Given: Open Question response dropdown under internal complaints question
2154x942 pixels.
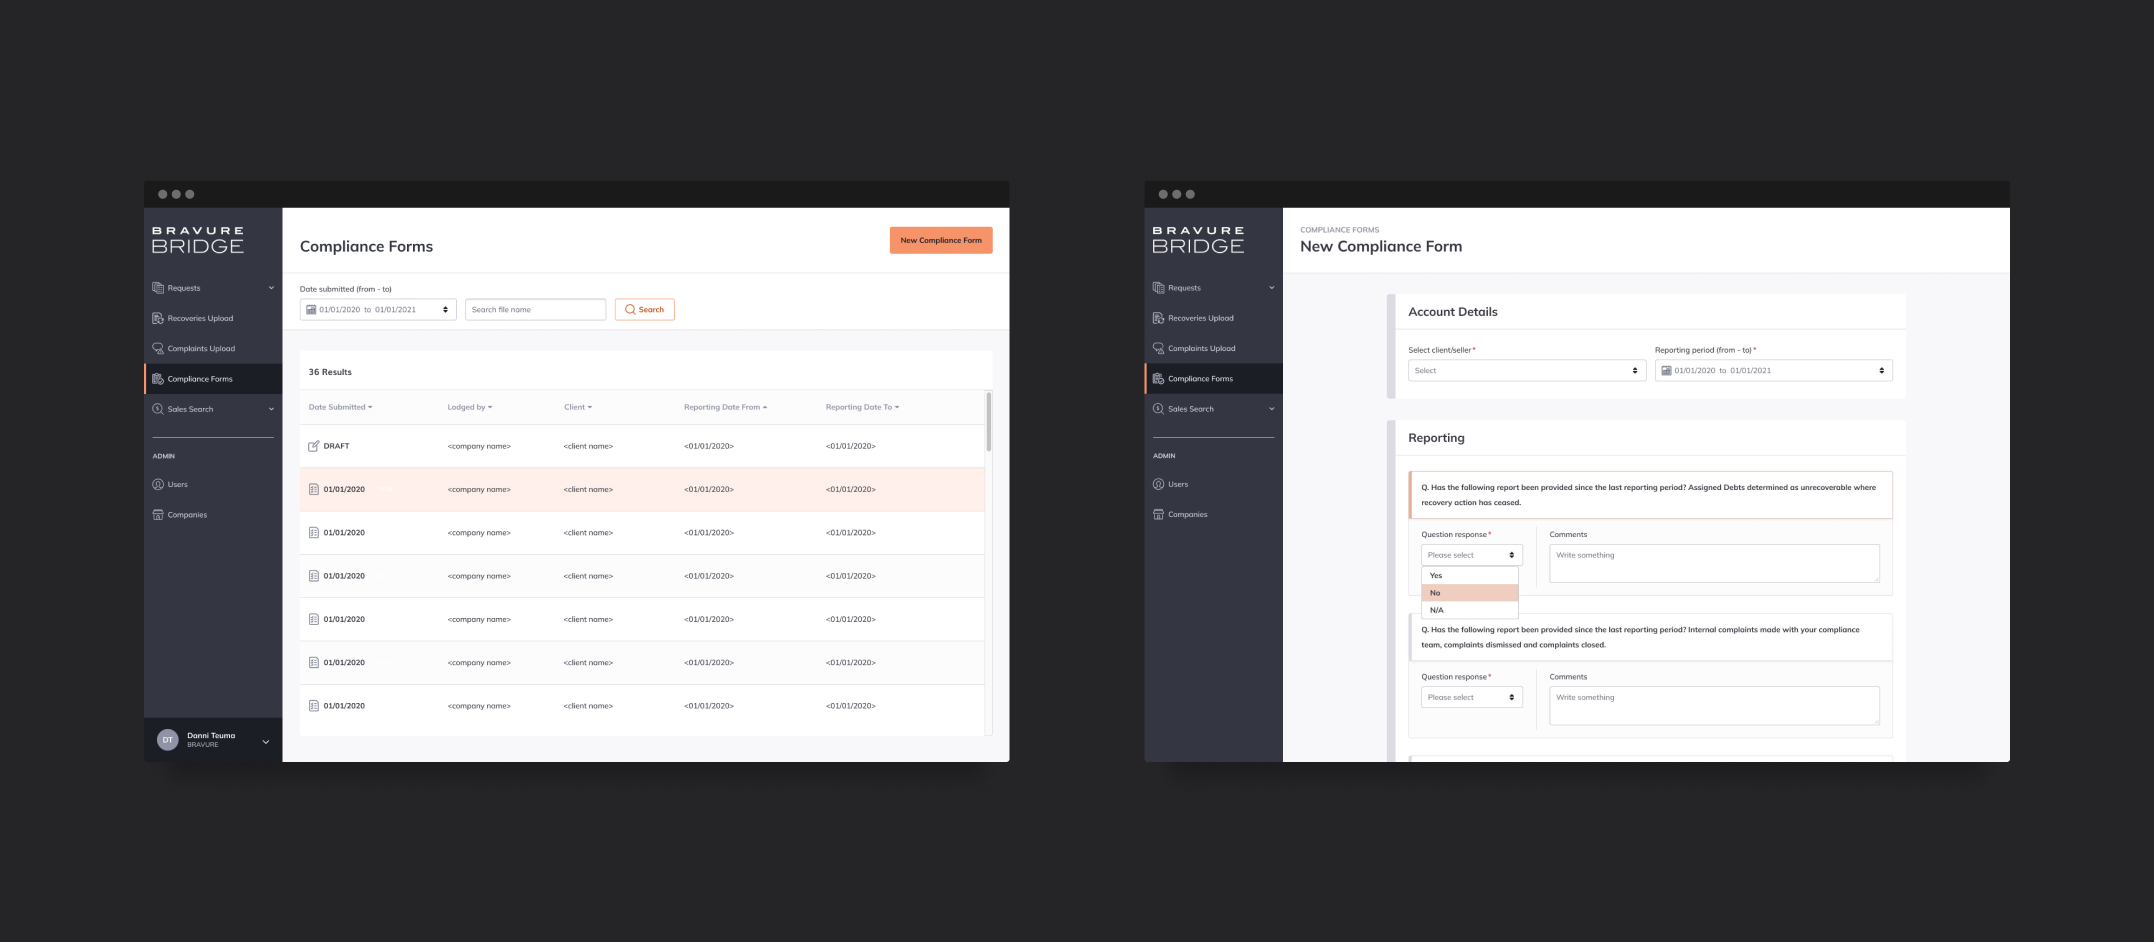Looking at the screenshot, I should 1470,697.
